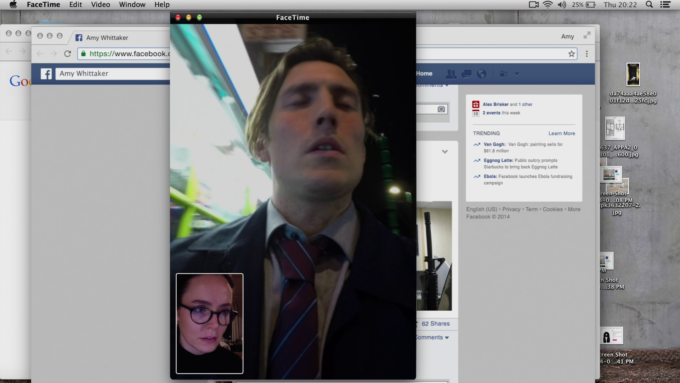Click Learn More in the Trending box

tap(562, 134)
